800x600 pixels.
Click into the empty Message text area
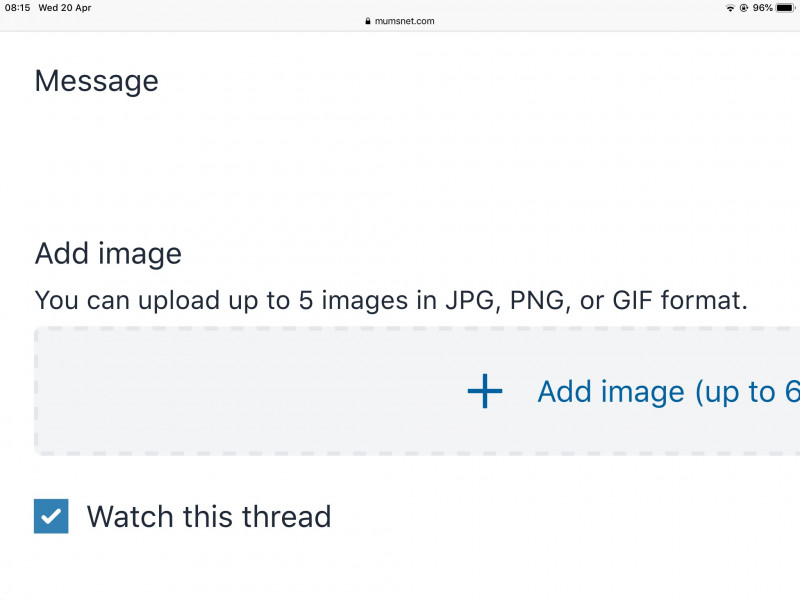point(400,160)
